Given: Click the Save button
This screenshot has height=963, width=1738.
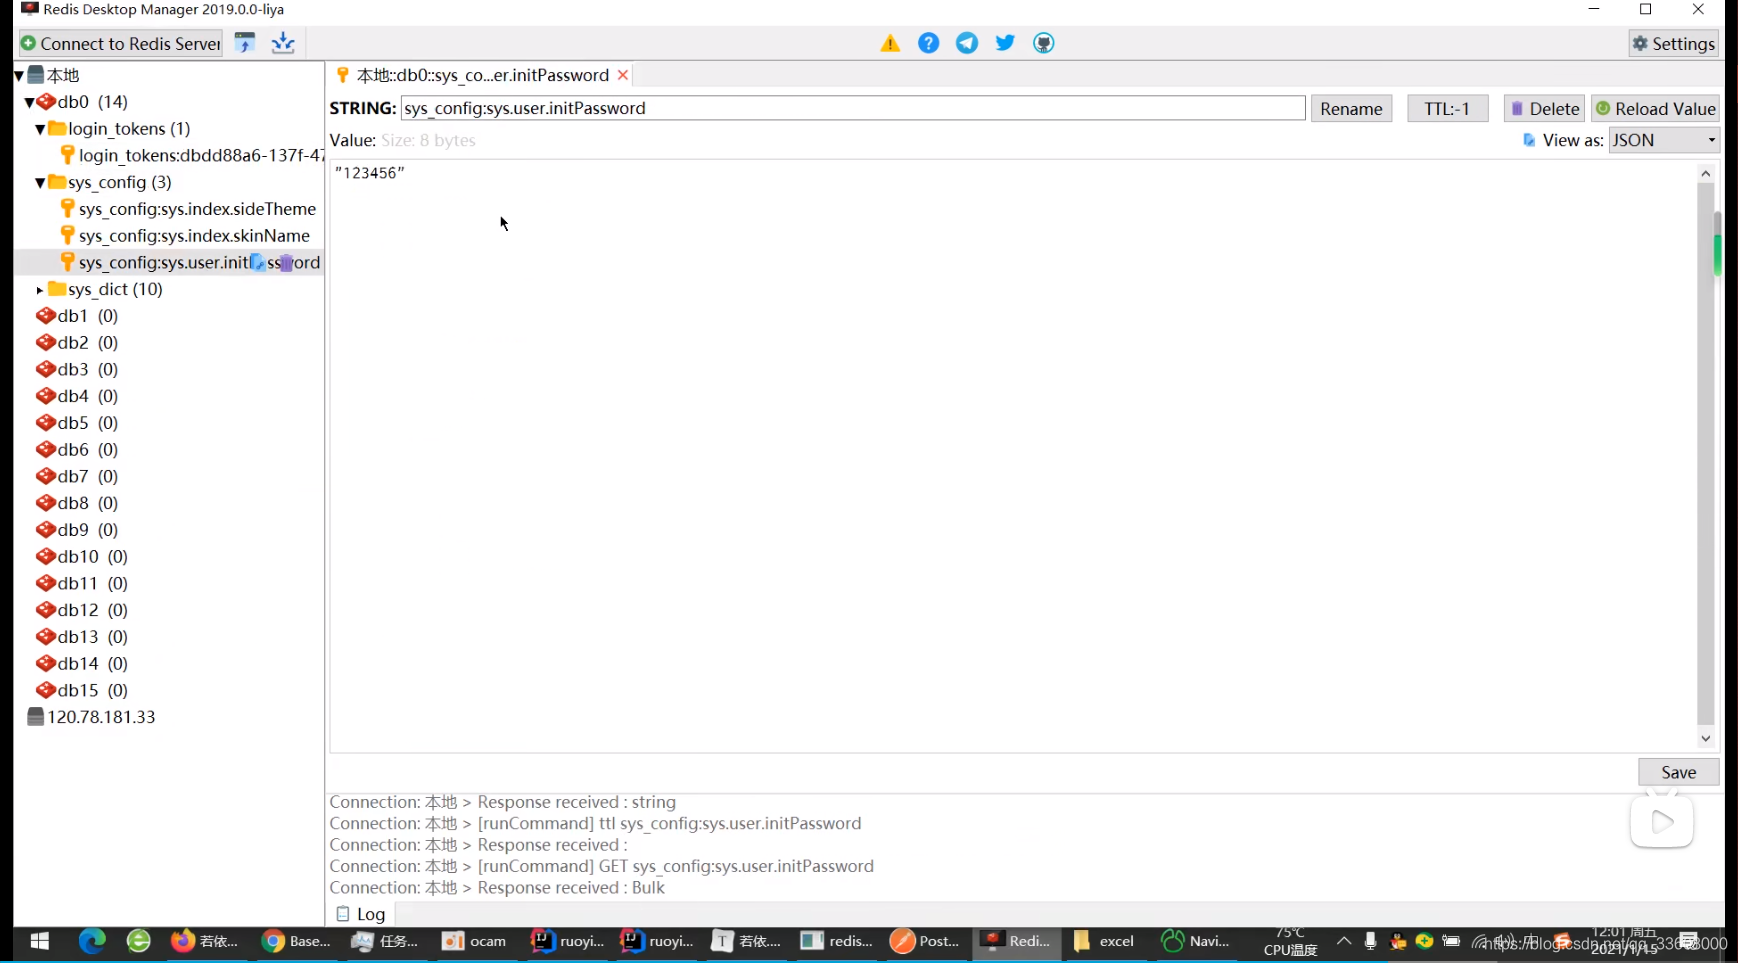Looking at the screenshot, I should pos(1678,772).
